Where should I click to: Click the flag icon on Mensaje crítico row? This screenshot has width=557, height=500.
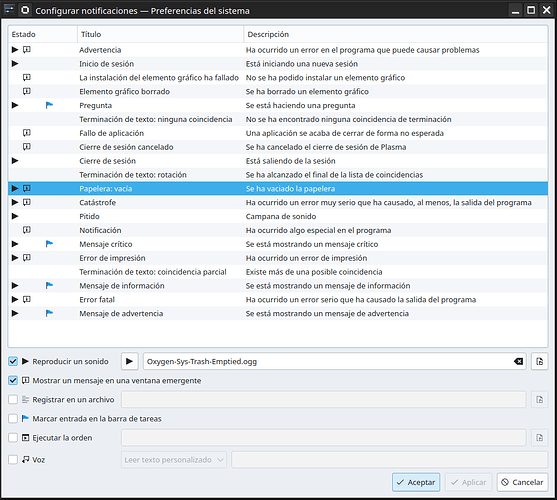[49, 244]
